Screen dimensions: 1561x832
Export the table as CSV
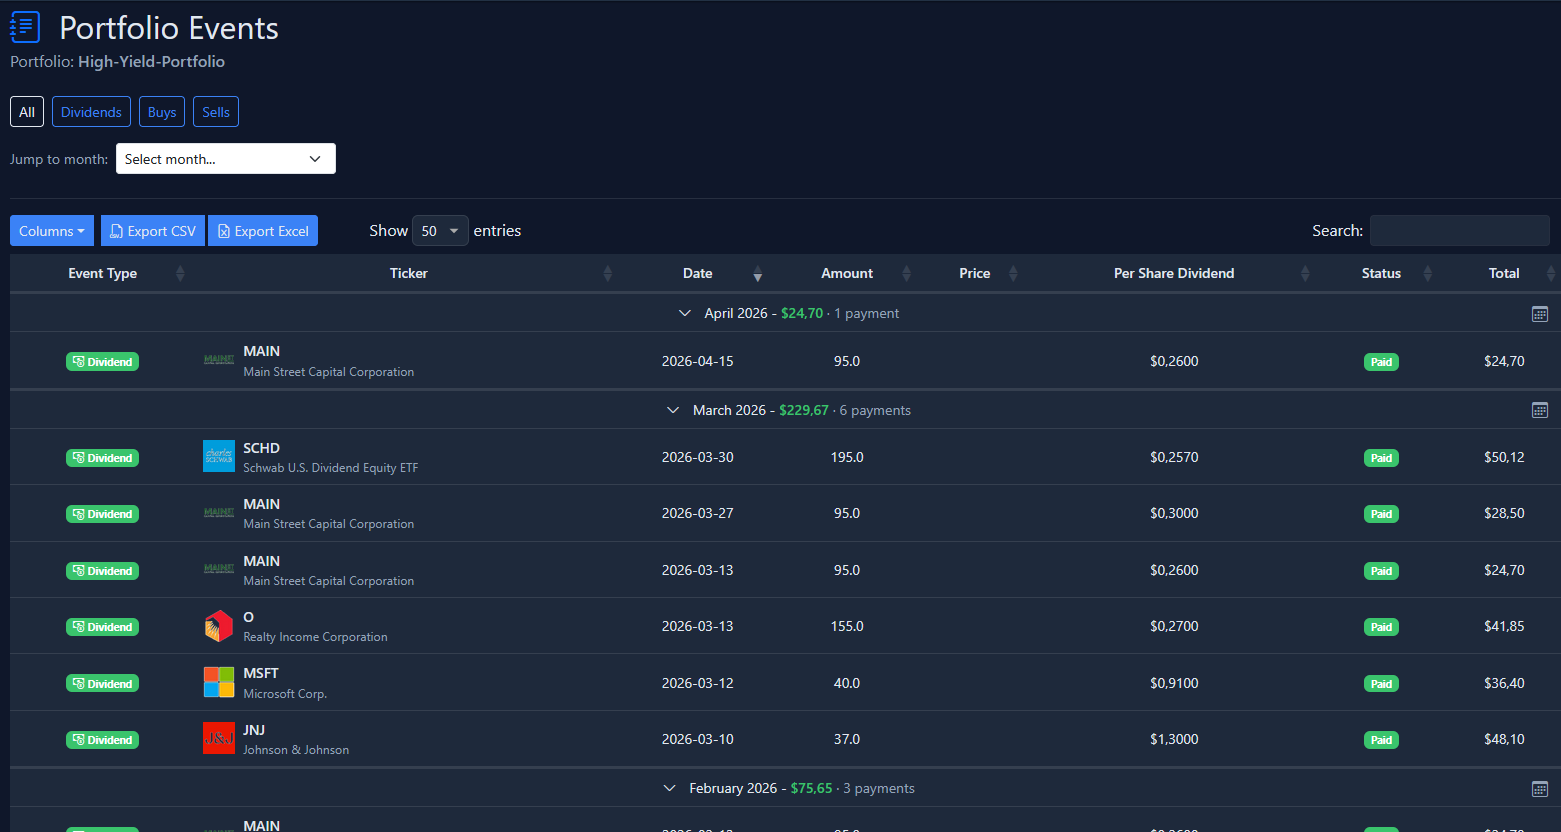[x=153, y=230]
